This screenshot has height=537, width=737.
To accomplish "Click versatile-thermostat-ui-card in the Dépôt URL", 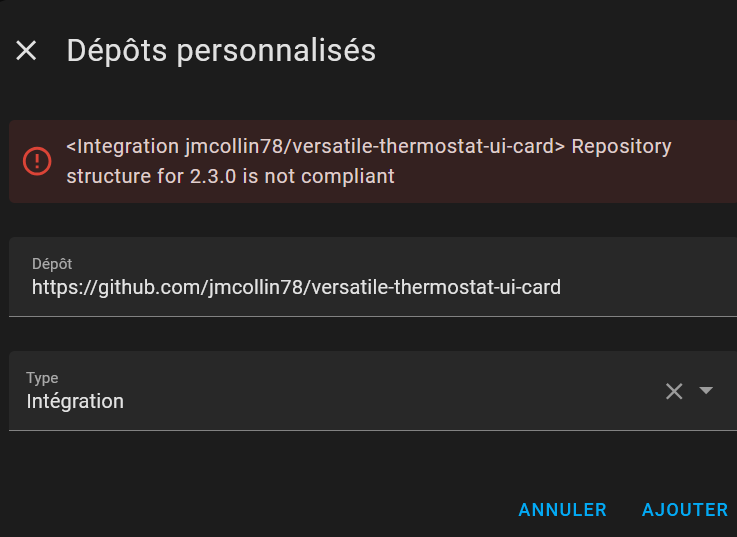I will [436, 288].
